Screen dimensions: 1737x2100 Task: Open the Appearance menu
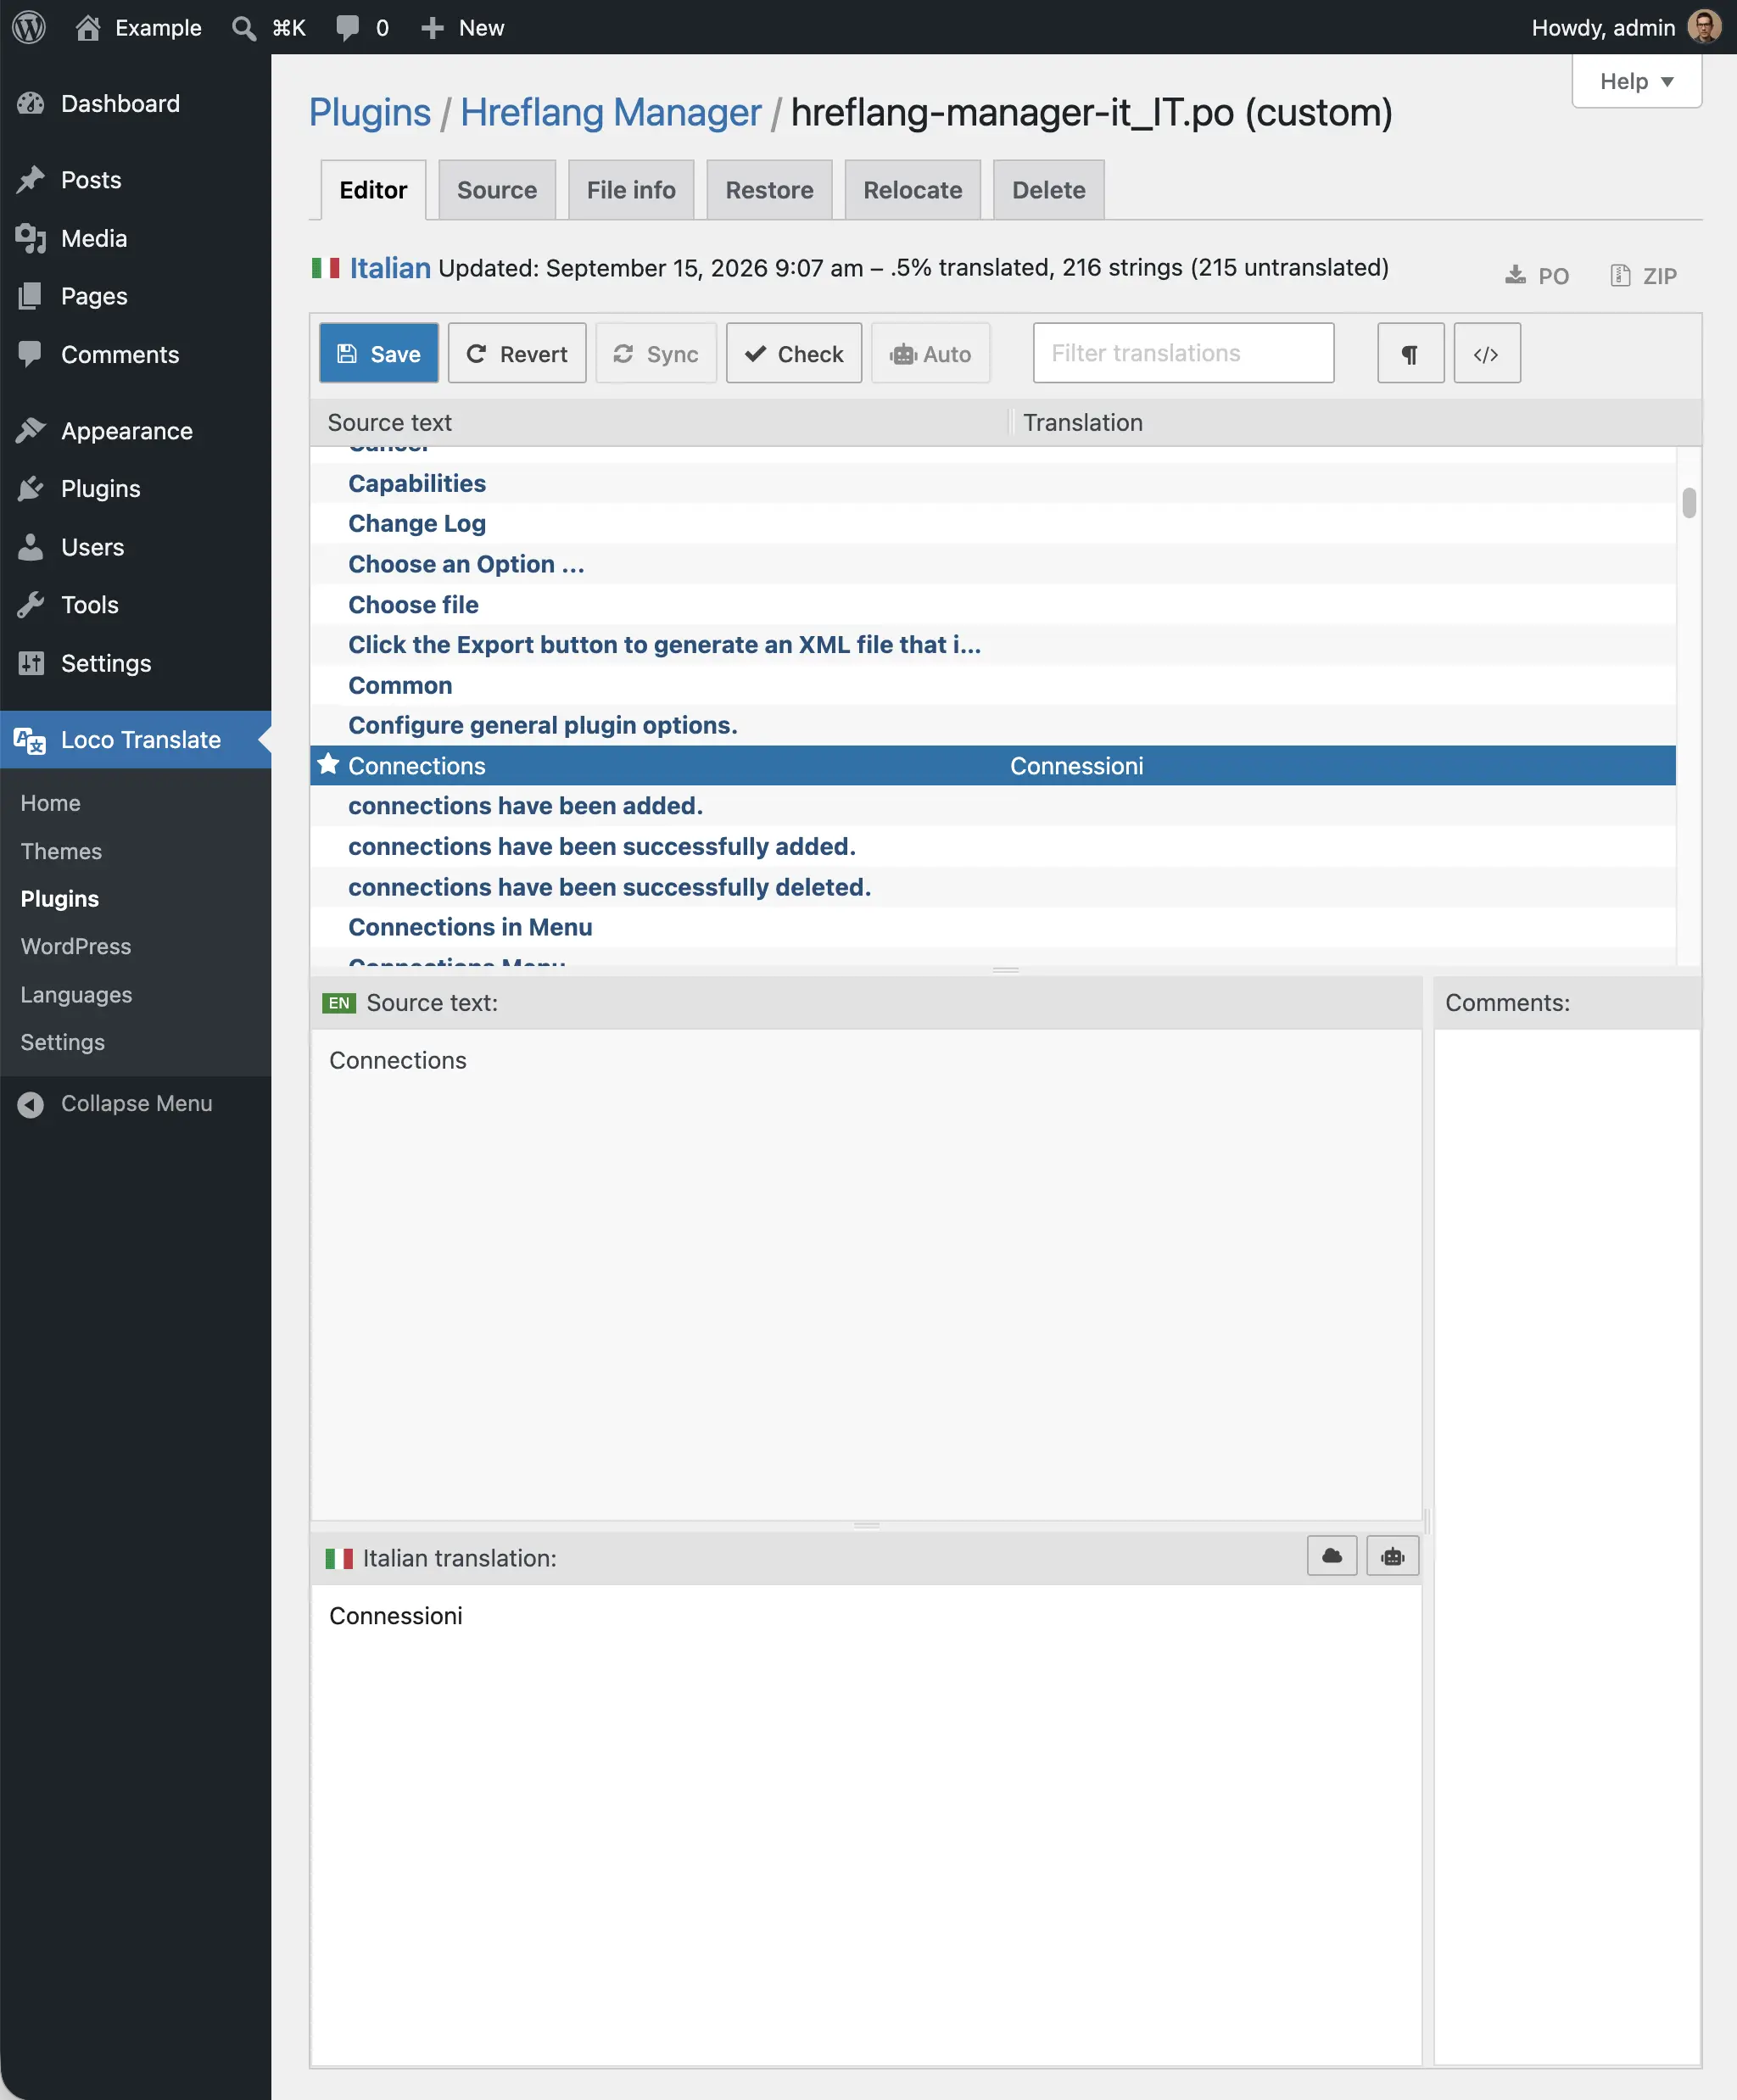[136, 431]
